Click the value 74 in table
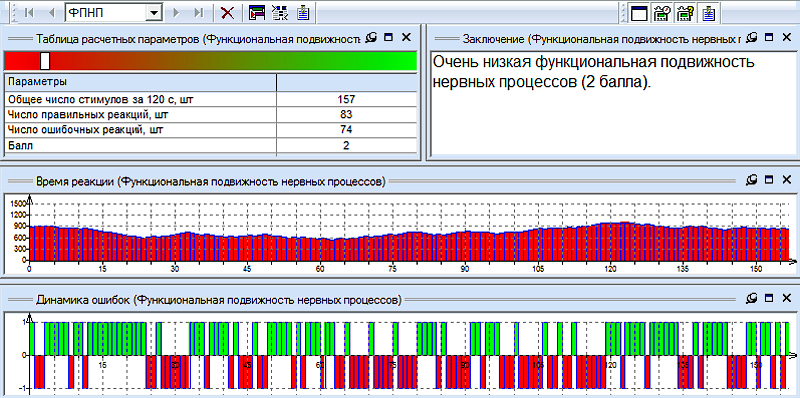Image resolution: width=800 pixels, height=398 pixels. (346, 130)
